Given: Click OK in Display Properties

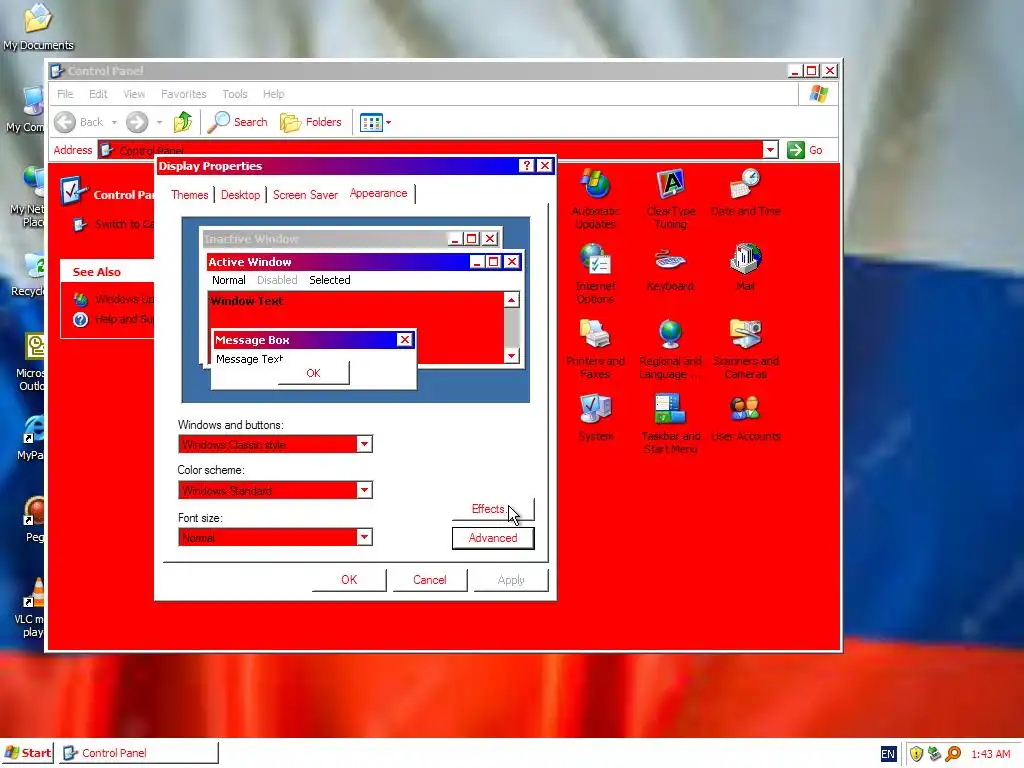Looking at the screenshot, I should pyautogui.click(x=349, y=580).
